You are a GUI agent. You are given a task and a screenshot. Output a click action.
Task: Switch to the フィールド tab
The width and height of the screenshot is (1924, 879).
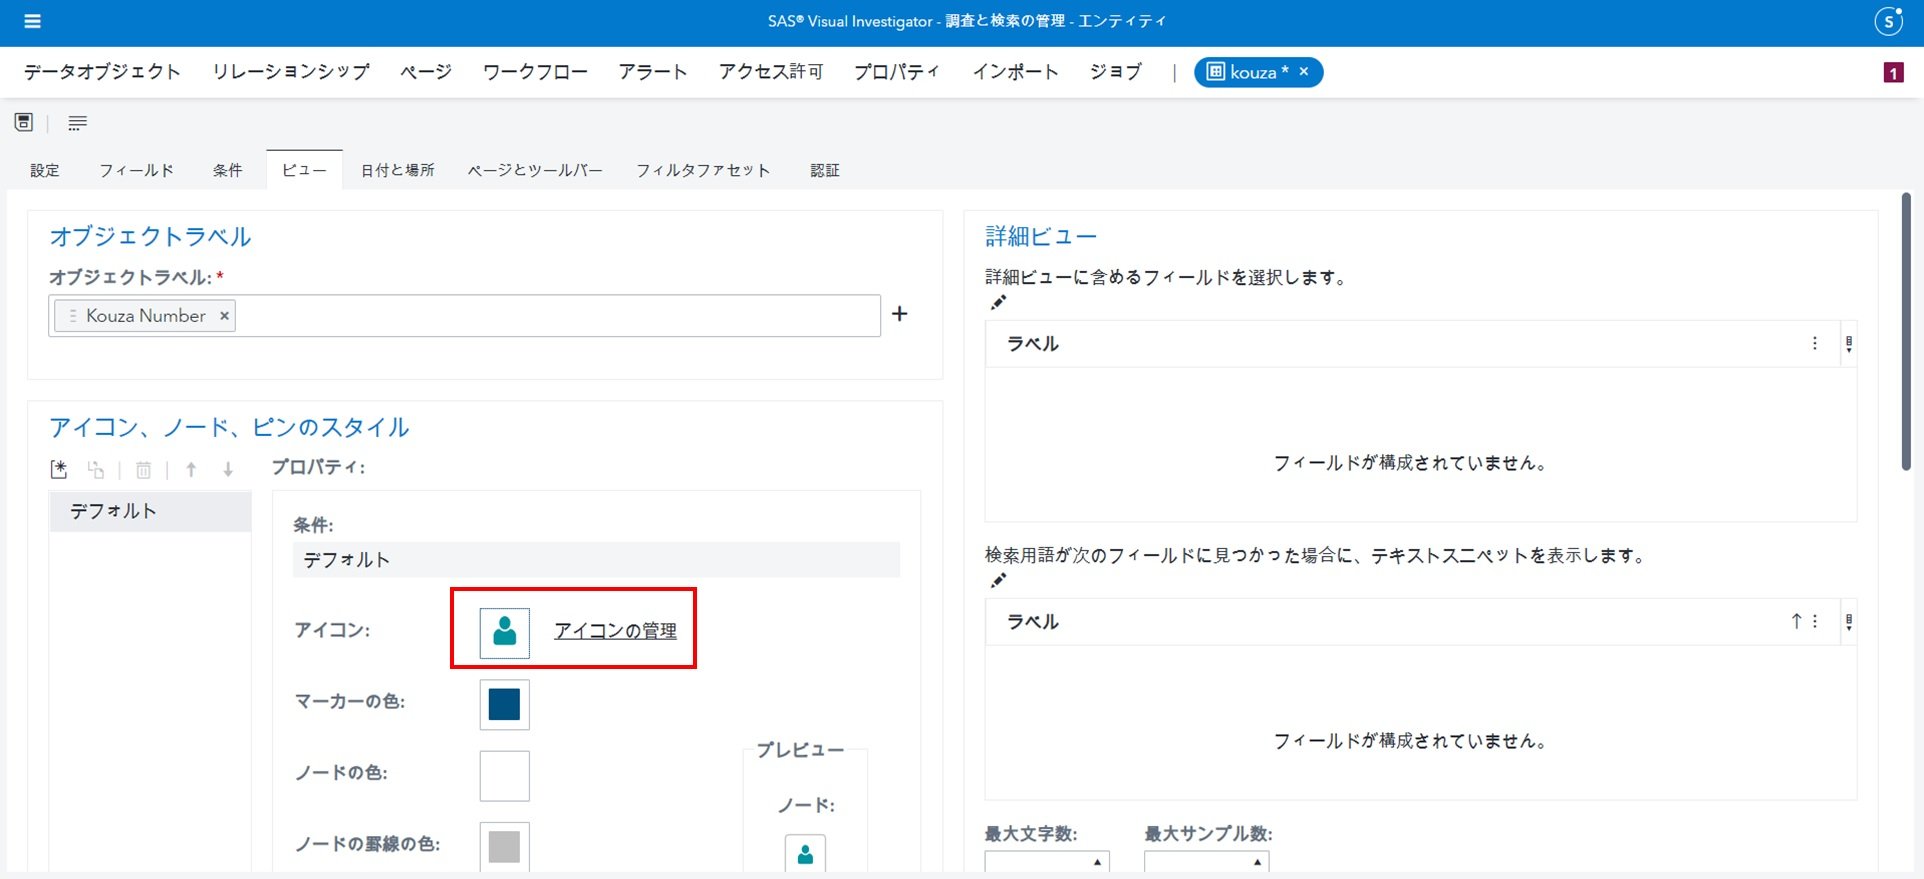[137, 170]
